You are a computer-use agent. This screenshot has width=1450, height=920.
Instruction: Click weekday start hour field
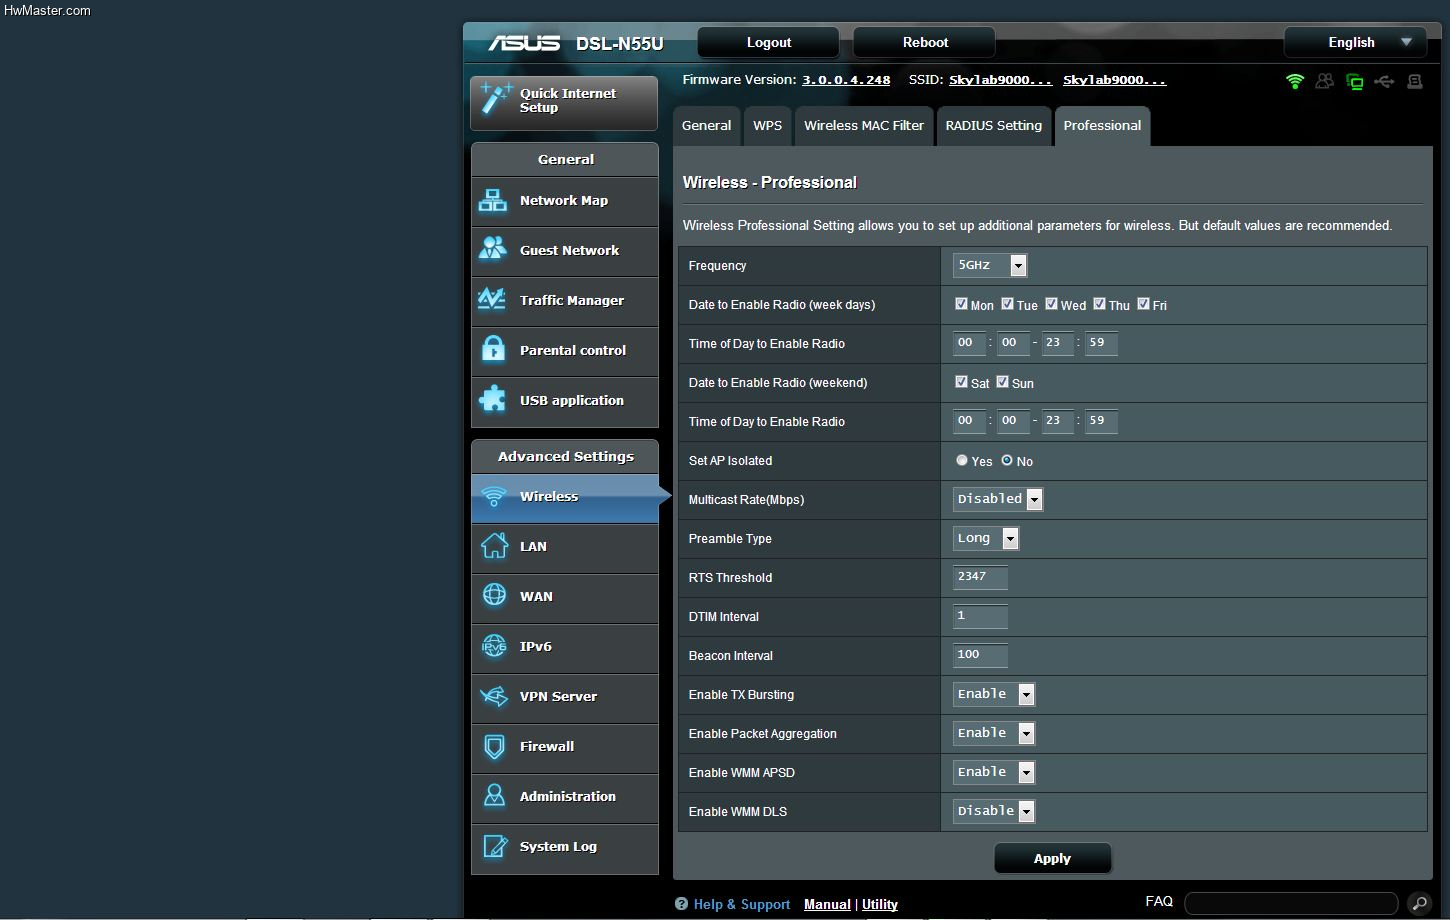click(x=969, y=343)
